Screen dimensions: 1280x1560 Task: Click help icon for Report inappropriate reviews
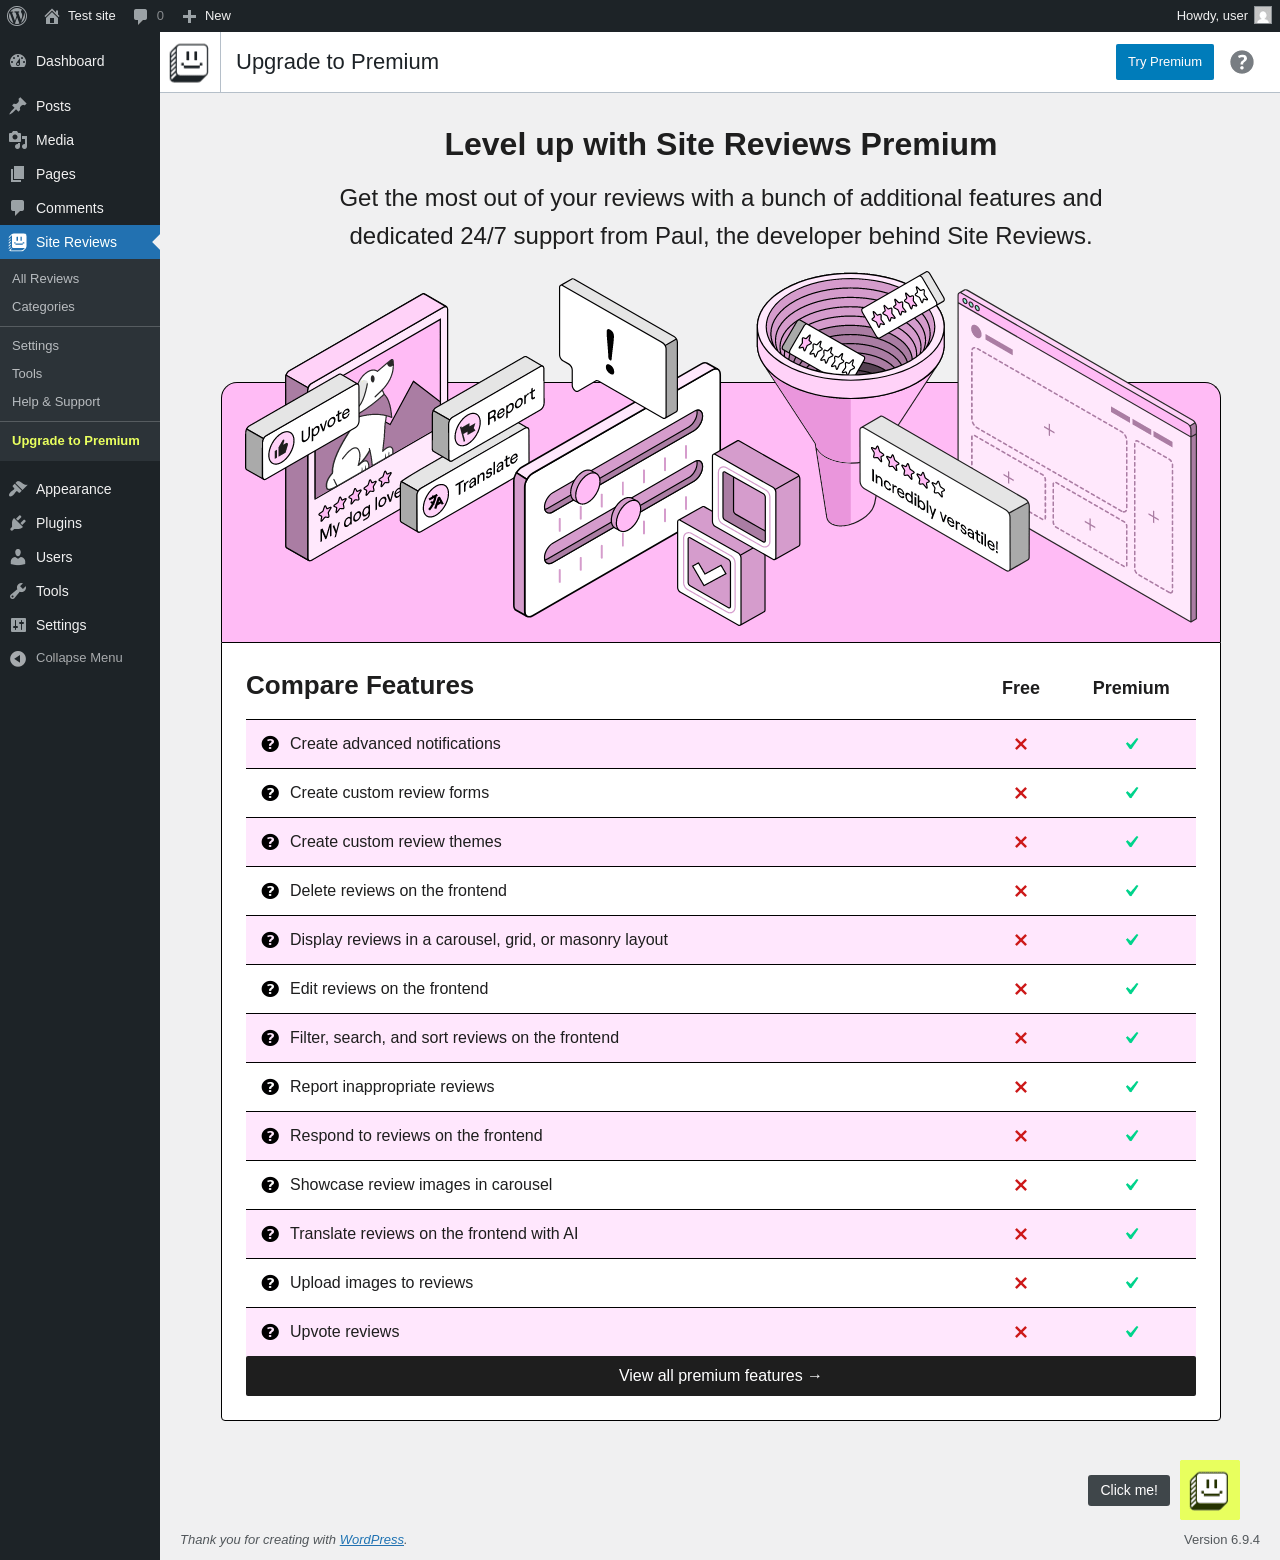point(270,1087)
